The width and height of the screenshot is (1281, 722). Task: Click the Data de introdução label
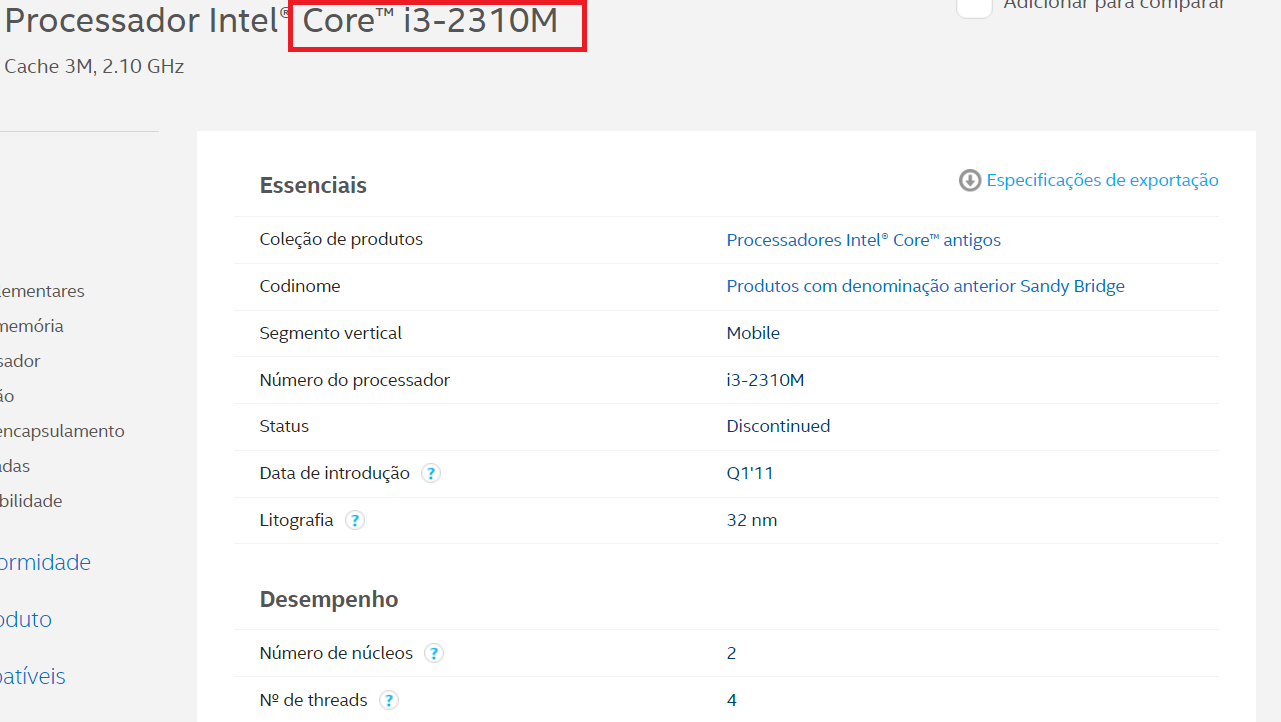(x=335, y=473)
